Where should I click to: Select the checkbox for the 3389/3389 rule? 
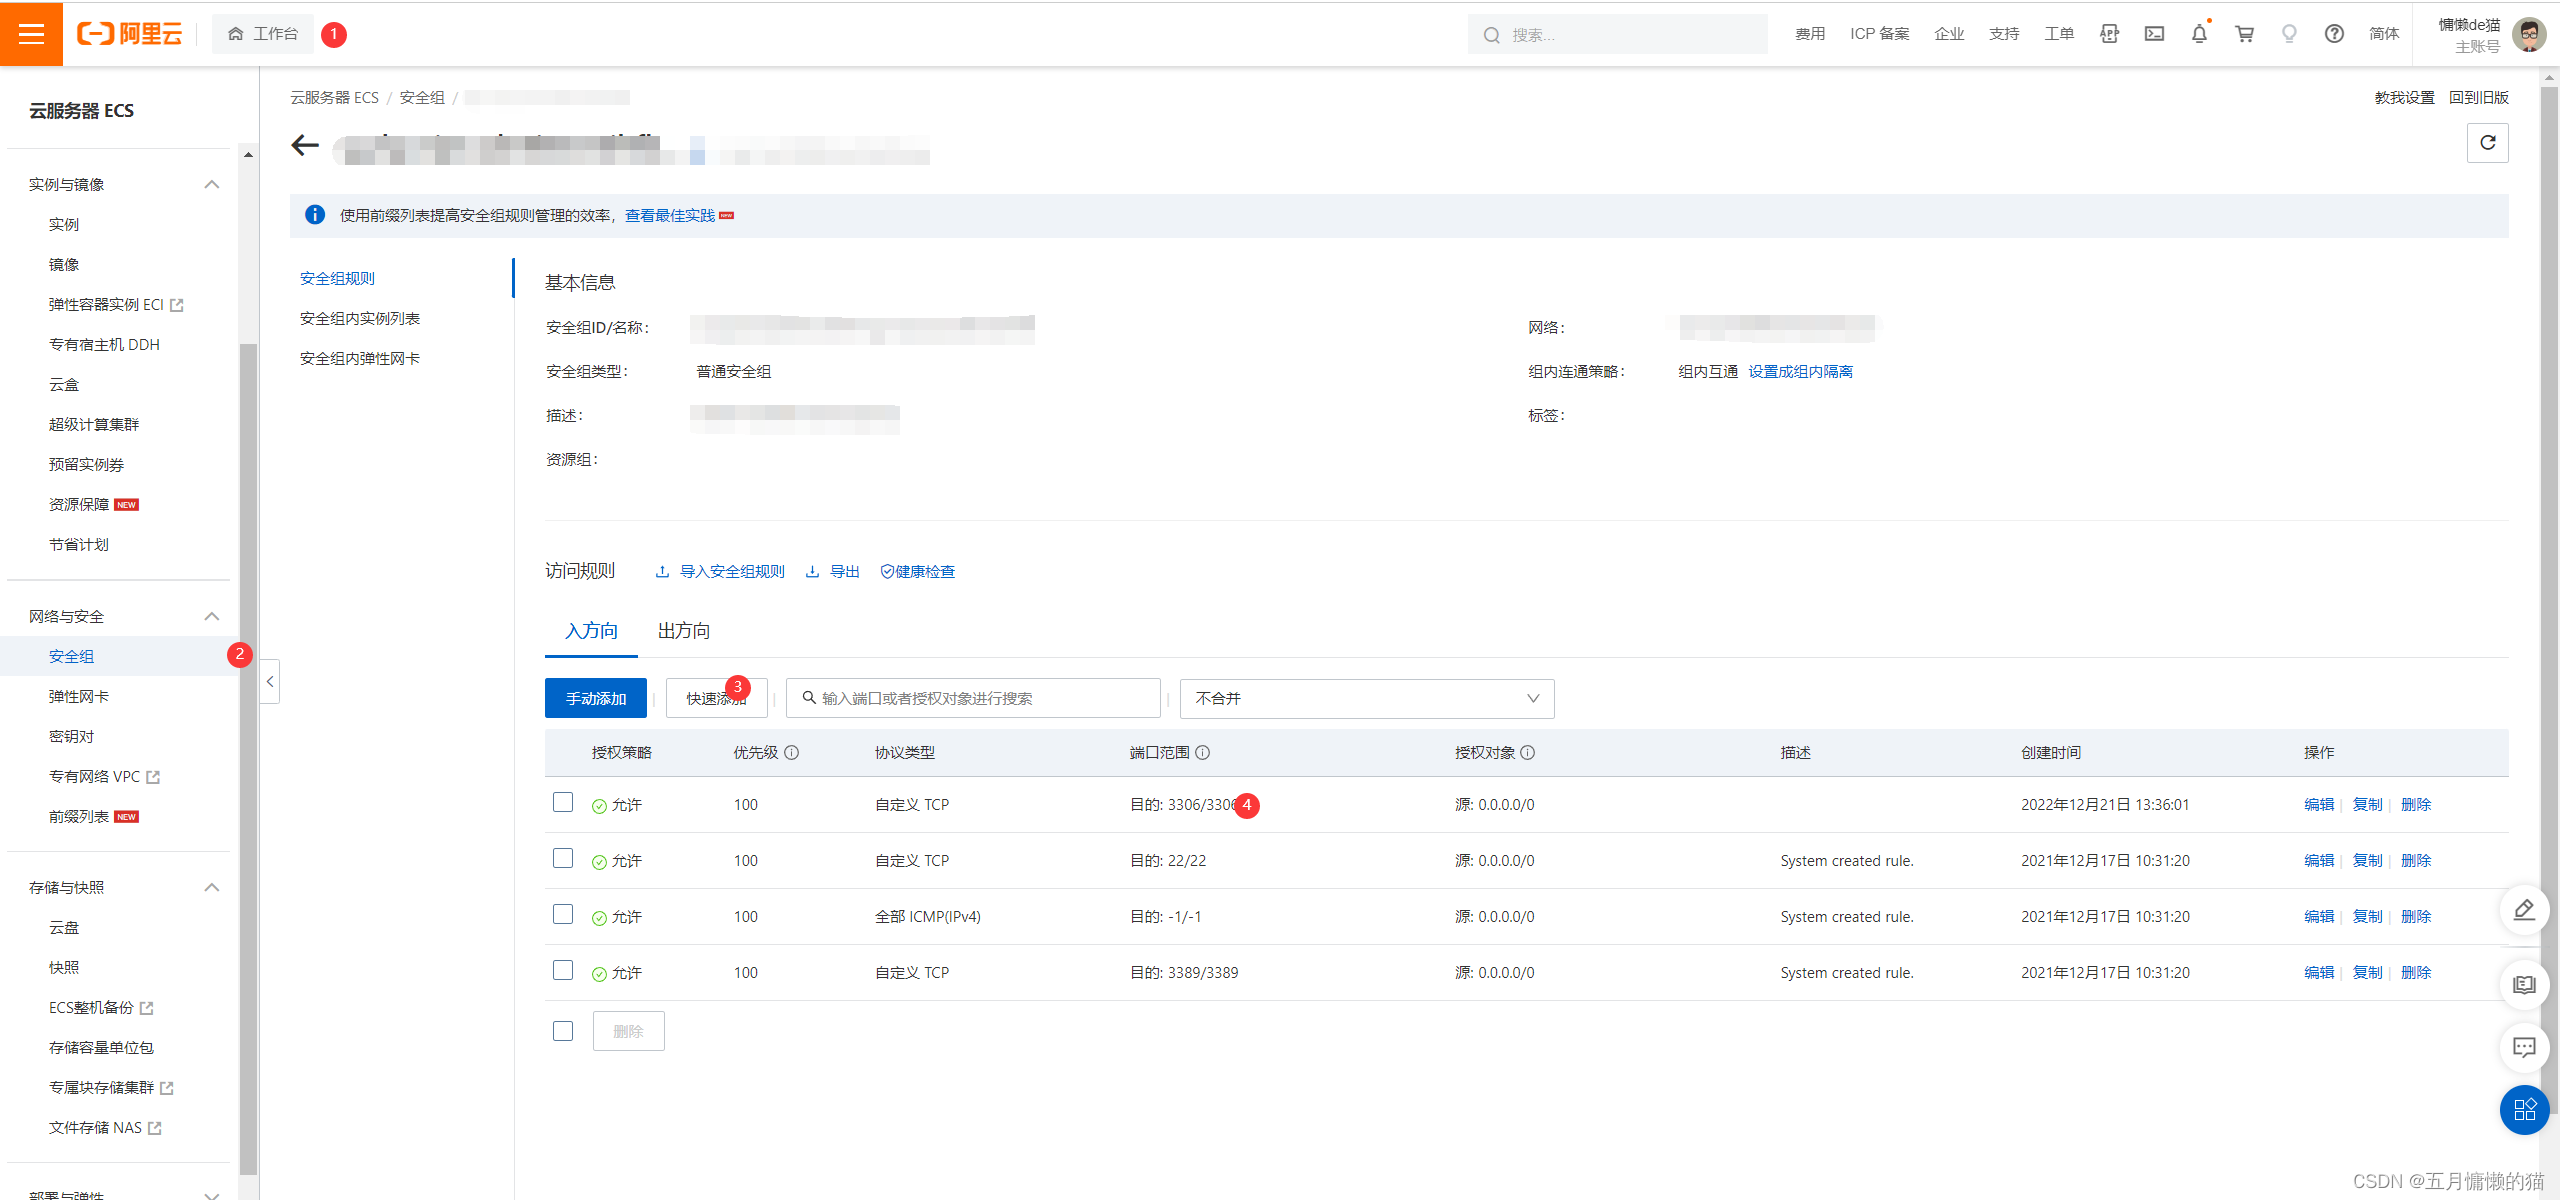(563, 971)
